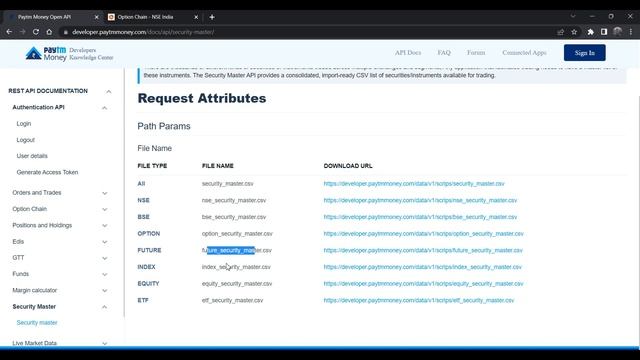Collapse REST API DOCUMENTATION section
Viewport: 640px width, 360px height.
click(x=109, y=91)
